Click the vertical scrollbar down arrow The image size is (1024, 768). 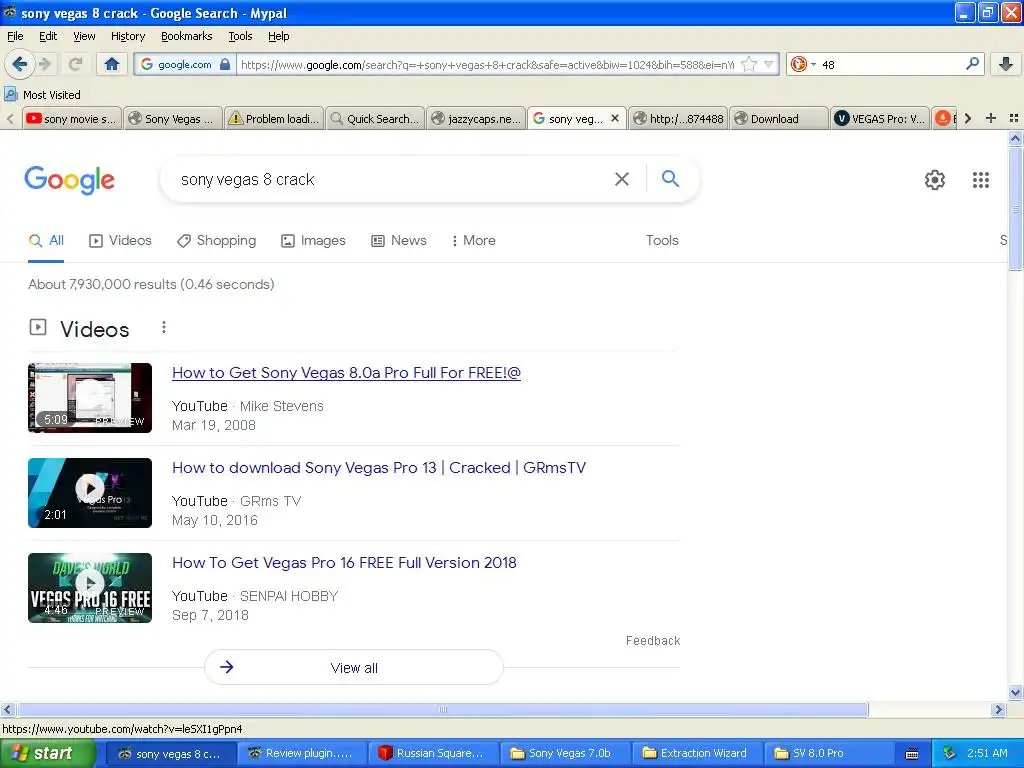(1016, 692)
